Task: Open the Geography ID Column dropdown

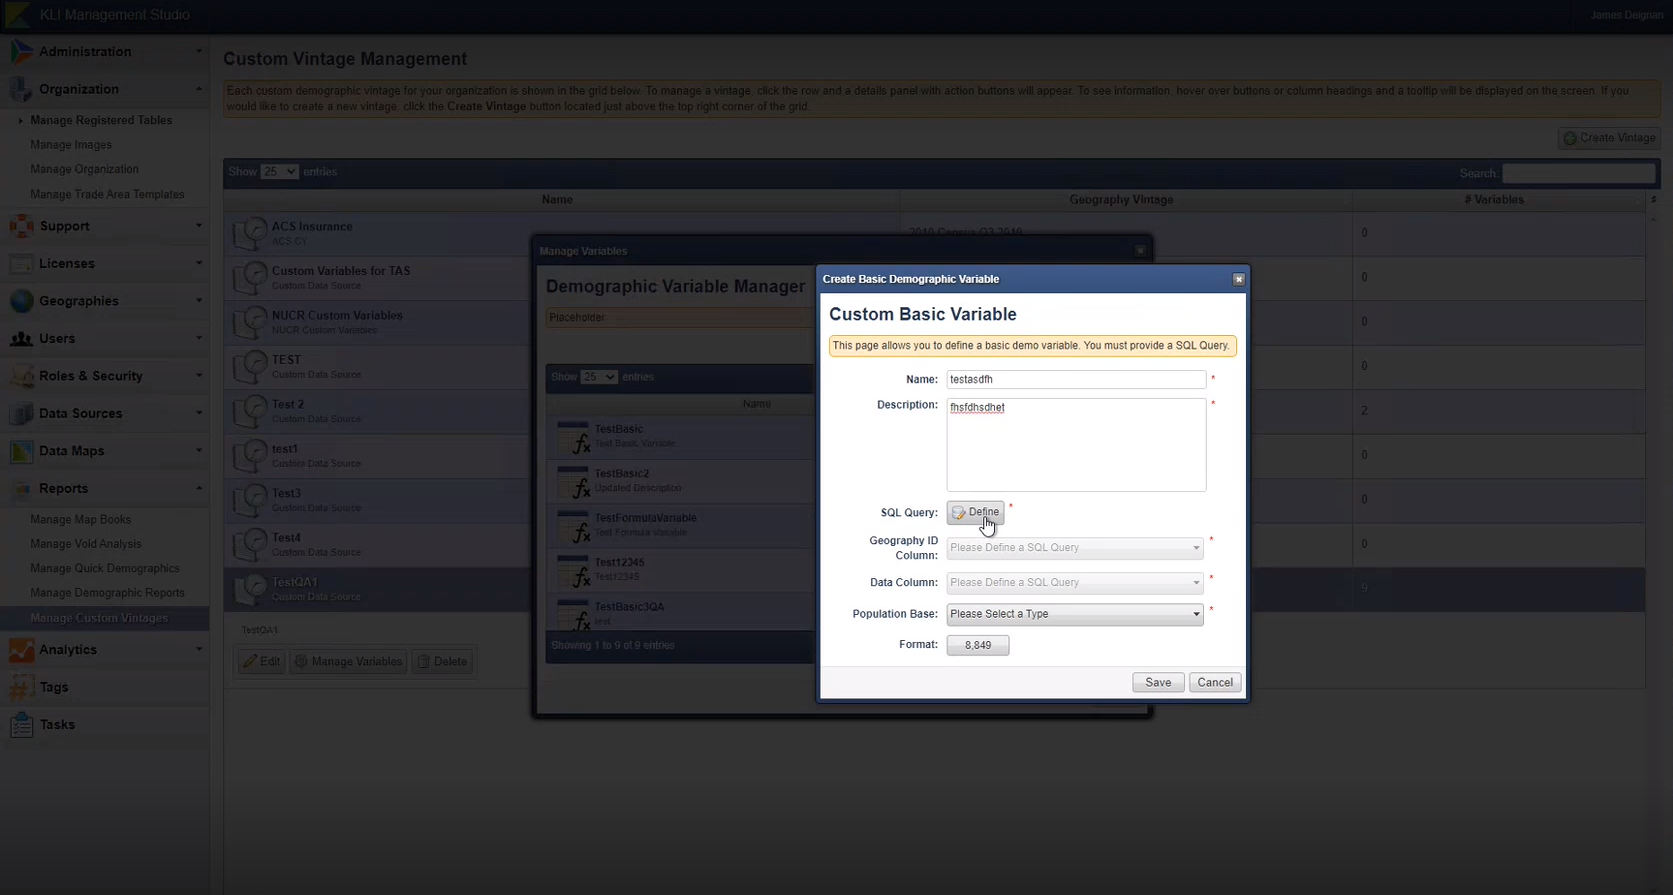Action: 1074,548
